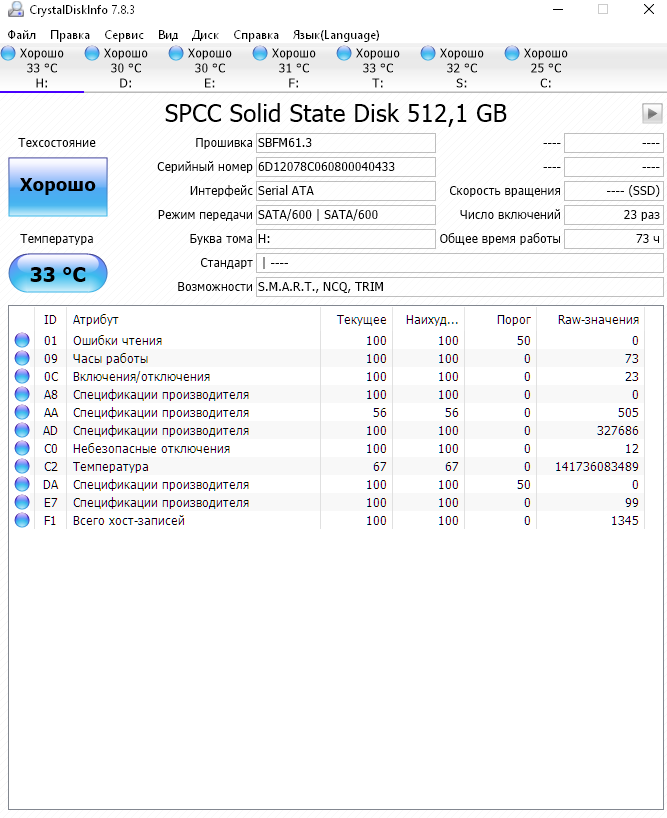This screenshot has width=667, height=818.
Task: Open the Сервис menu
Action: tap(123, 34)
